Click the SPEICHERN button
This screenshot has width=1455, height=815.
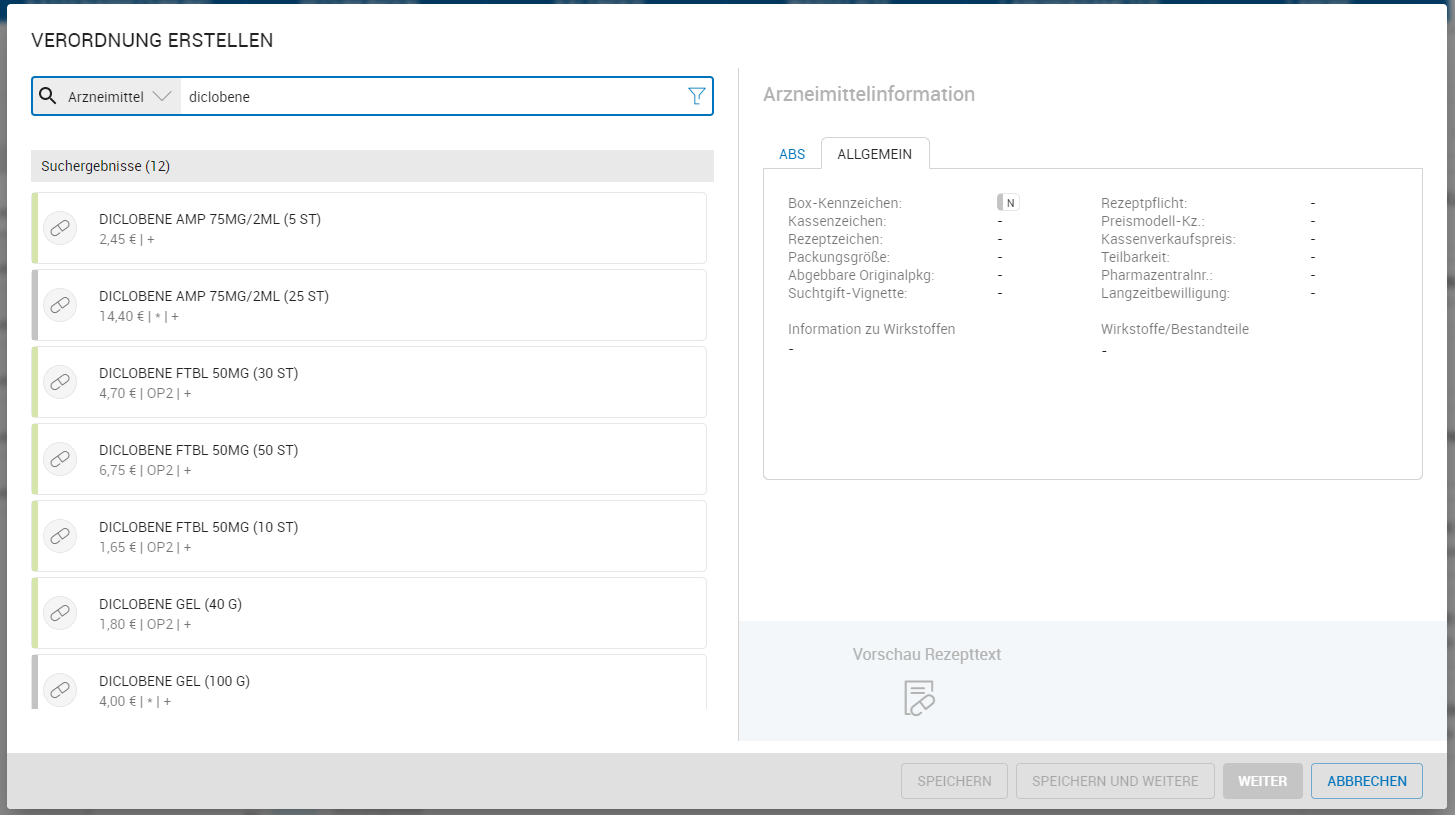point(954,781)
